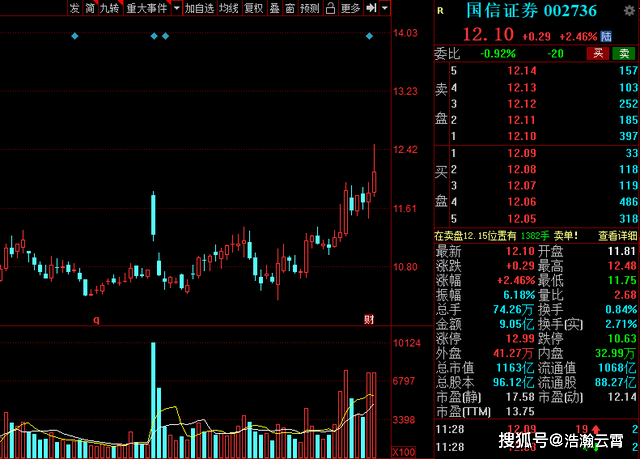Click the X100 volume scale label
The image size is (640, 459).
[404, 452]
